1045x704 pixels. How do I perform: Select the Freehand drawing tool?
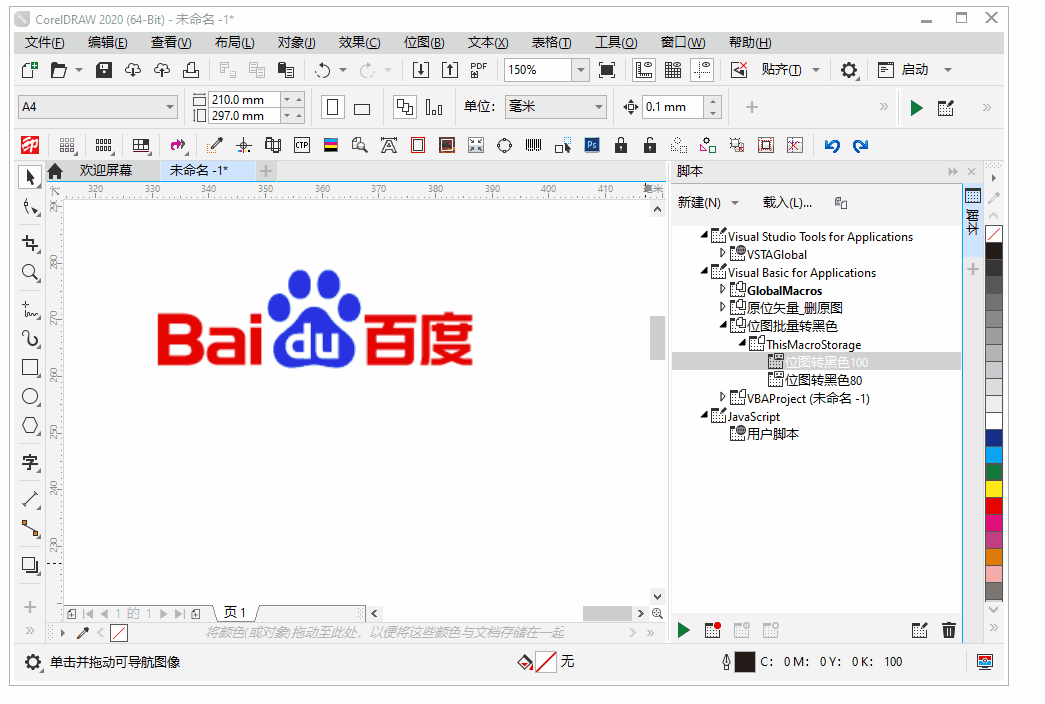[30, 309]
